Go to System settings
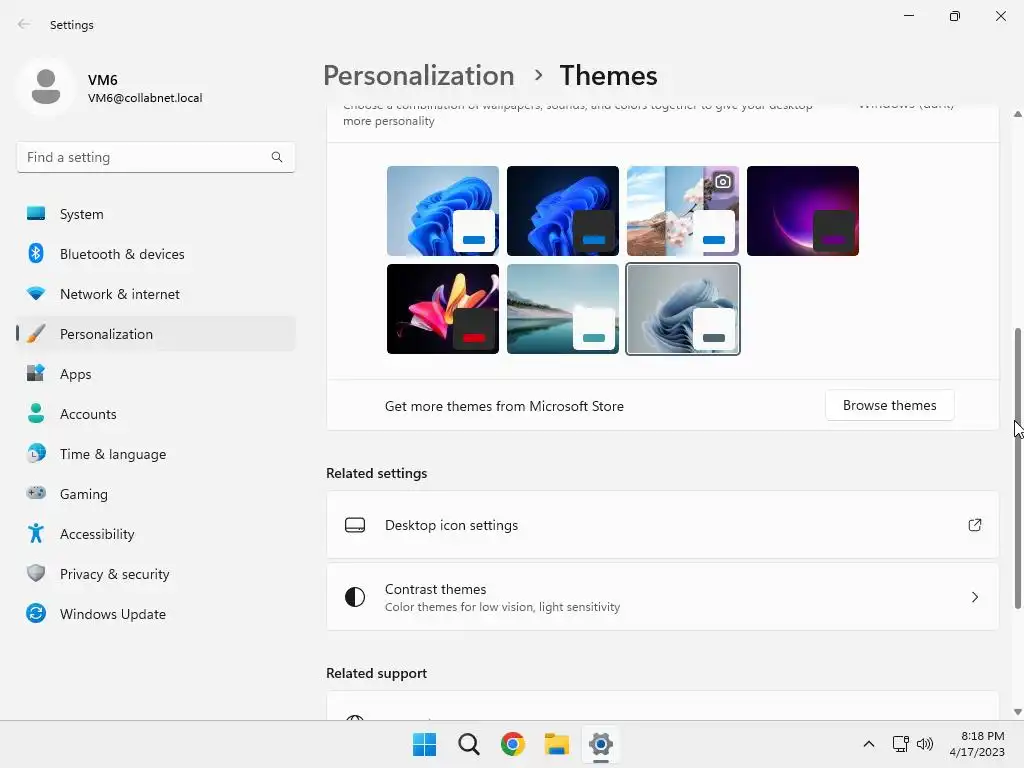 pyautogui.click(x=155, y=214)
